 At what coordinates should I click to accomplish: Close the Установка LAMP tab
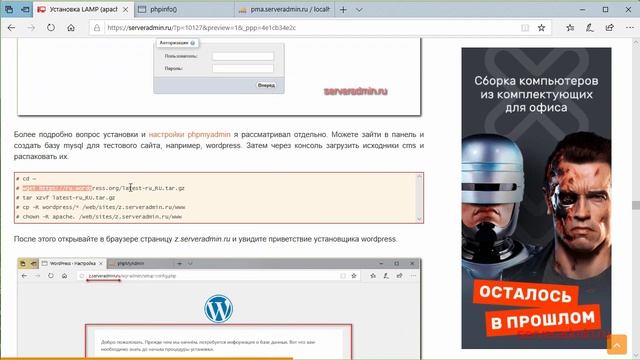(x=125, y=9)
